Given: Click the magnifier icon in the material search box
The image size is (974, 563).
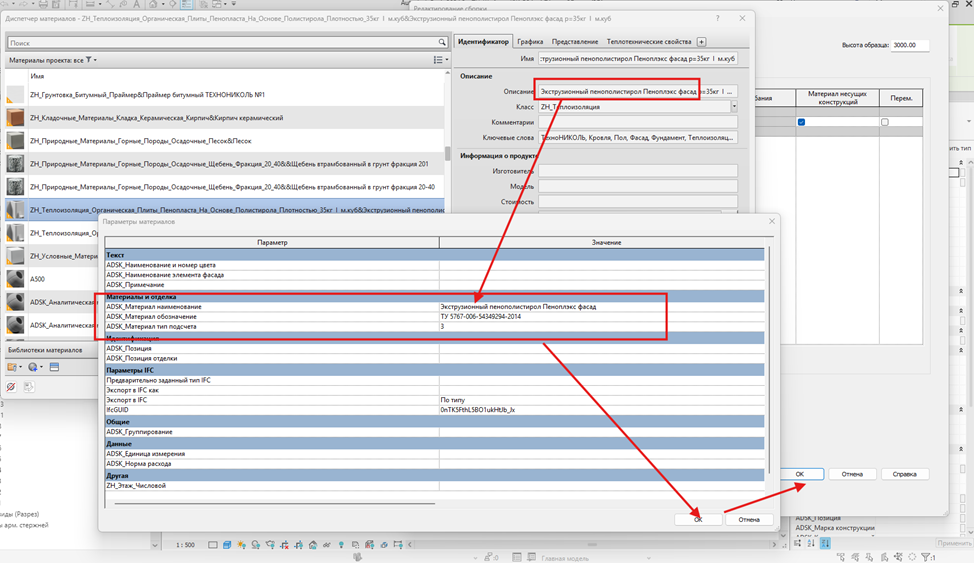Looking at the screenshot, I should coord(442,43).
